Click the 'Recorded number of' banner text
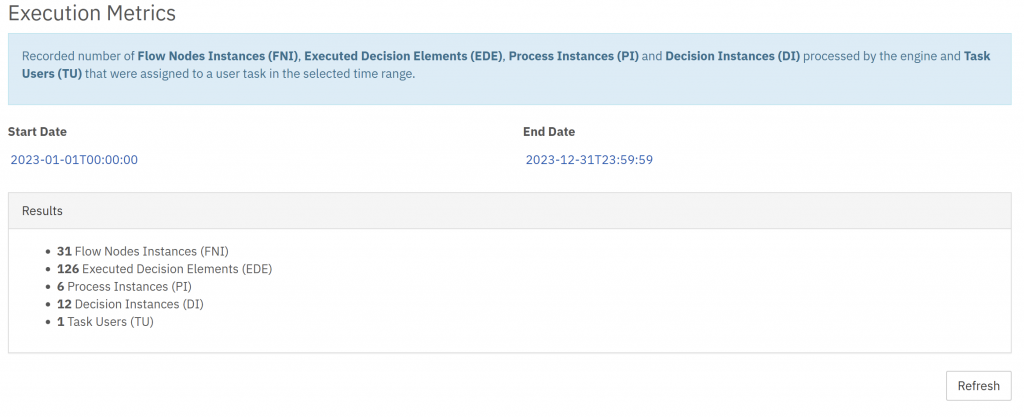This screenshot has width=1024, height=417. pyautogui.click(x=78, y=56)
